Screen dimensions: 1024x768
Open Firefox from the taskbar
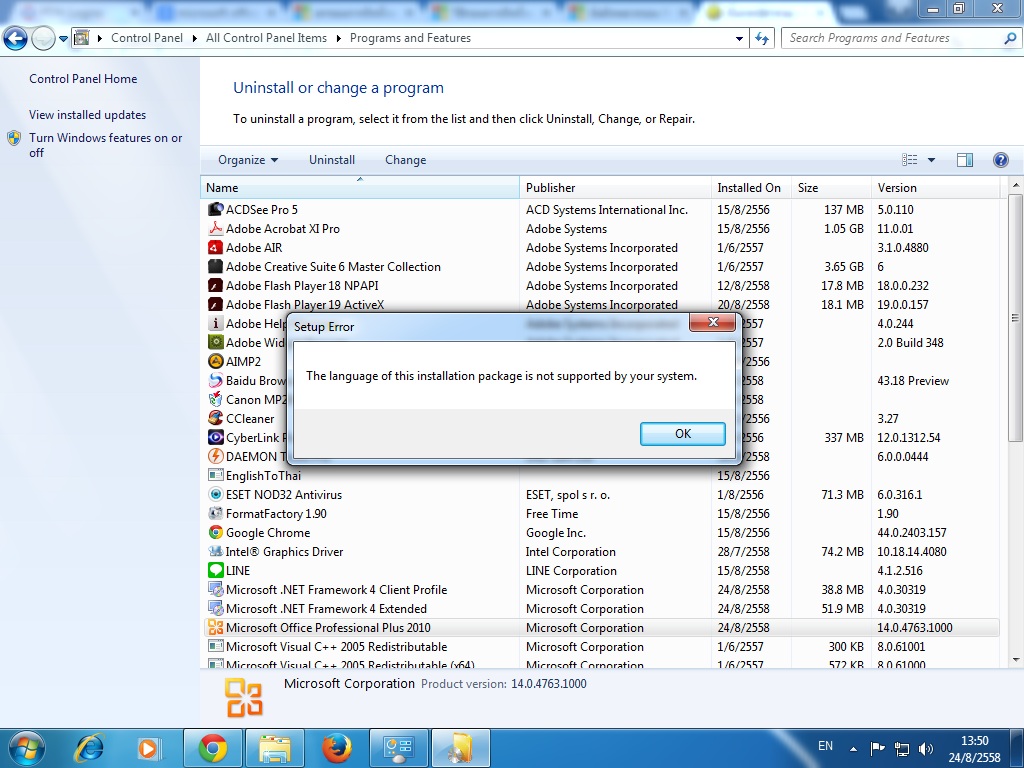(336, 748)
